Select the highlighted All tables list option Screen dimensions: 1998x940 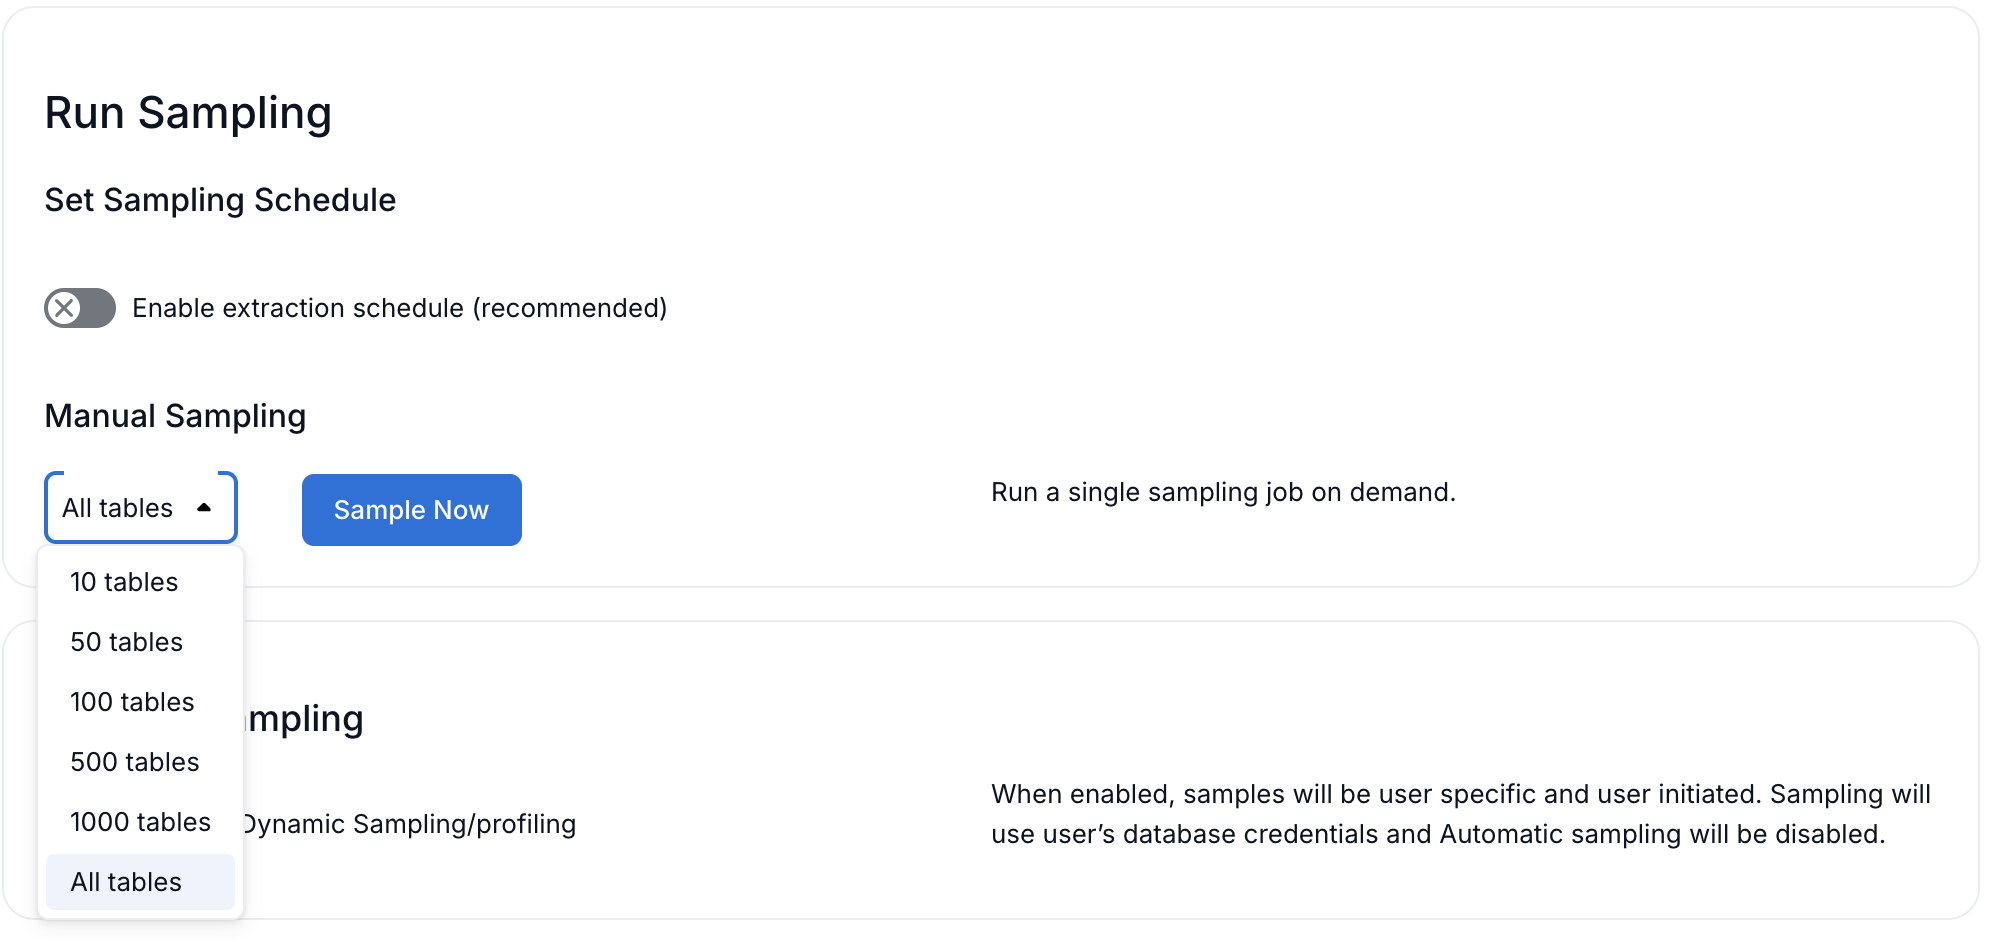pos(126,882)
